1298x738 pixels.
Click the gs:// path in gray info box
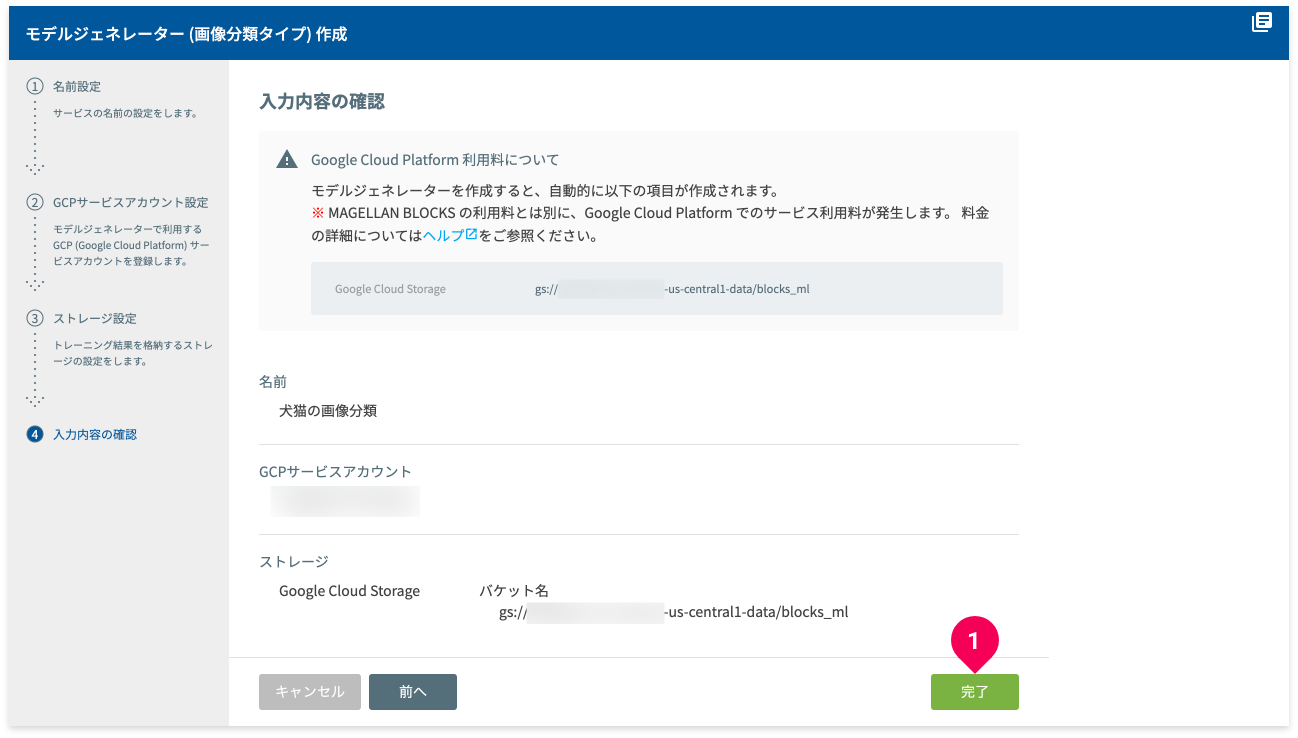pos(672,289)
